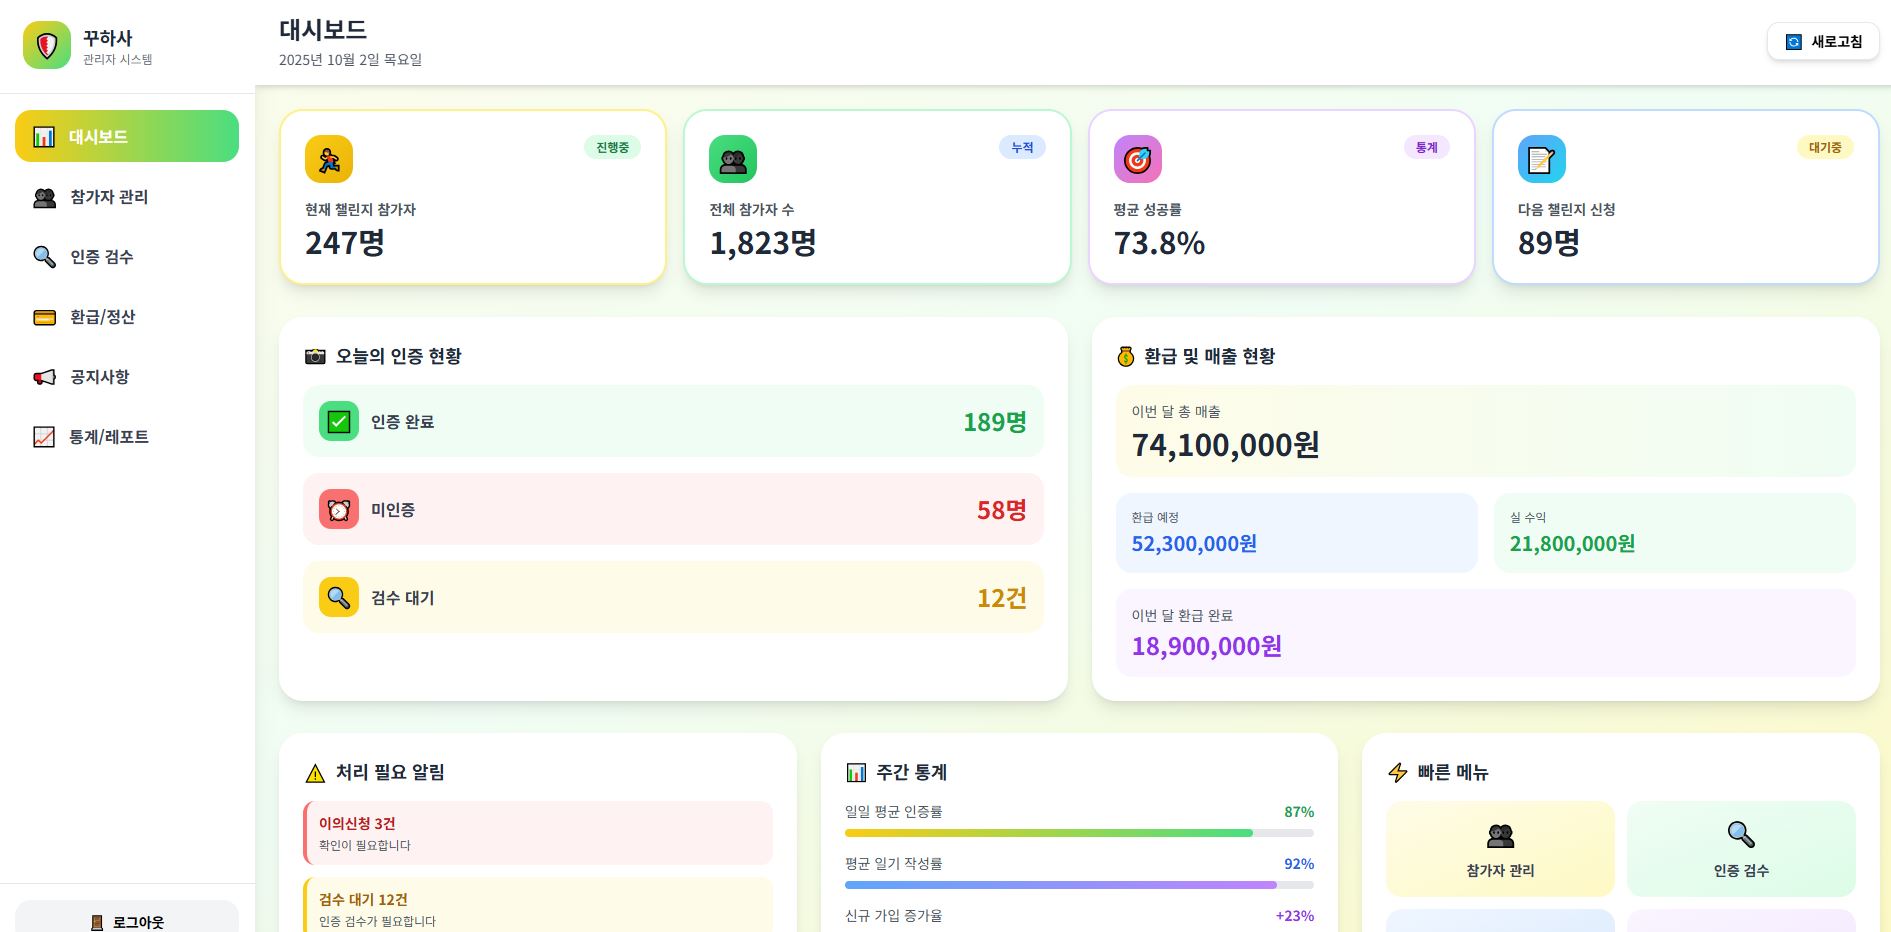1891x932 pixels.
Task: Click the magnifier icon in 인증 검수 quick menu tile
Action: [1741, 834]
